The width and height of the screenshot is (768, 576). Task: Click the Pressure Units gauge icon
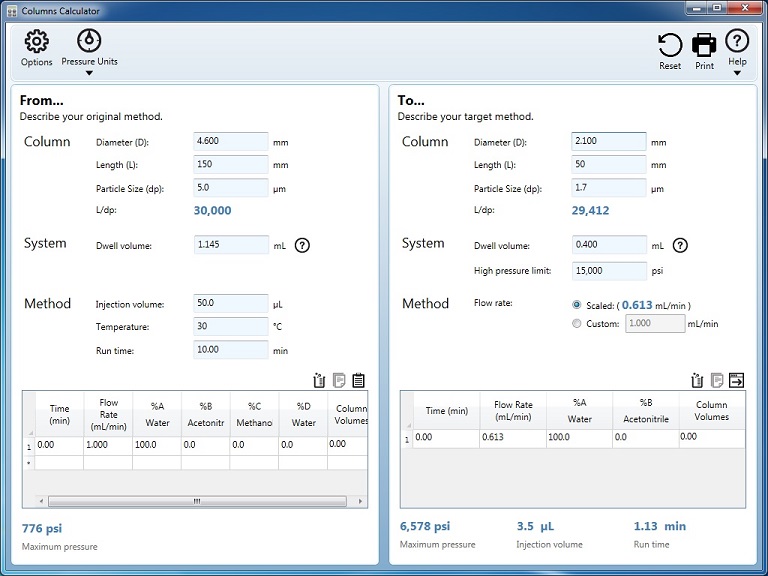coord(89,40)
